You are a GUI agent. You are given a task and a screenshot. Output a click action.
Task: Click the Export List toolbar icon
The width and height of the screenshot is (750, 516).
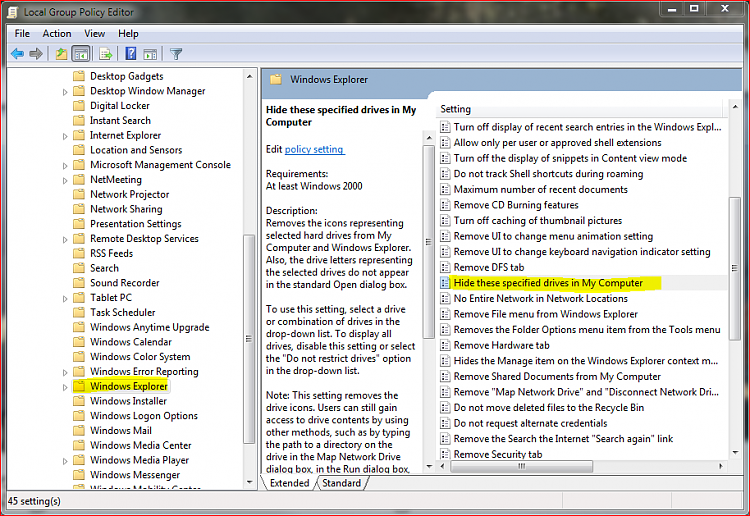(x=105, y=54)
